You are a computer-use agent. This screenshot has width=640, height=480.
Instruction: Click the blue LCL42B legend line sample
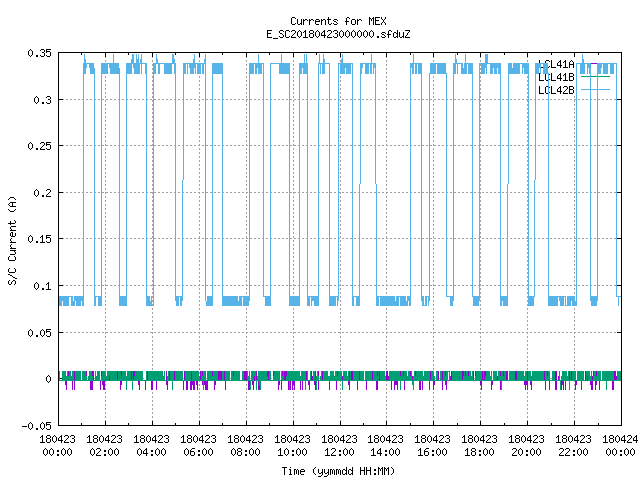[x=595, y=90]
